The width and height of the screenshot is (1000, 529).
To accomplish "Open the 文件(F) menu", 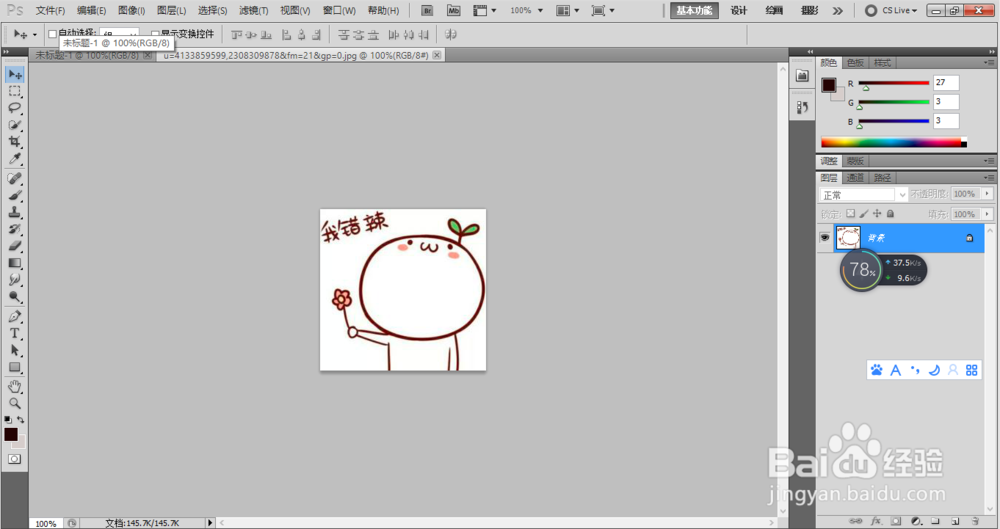I will click(x=50, y=10).
